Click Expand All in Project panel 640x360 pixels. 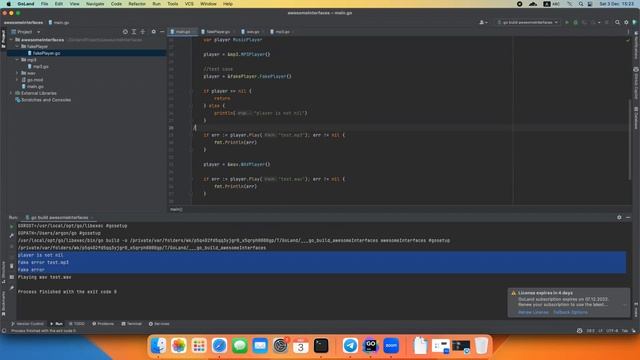pyautogui.click(x=134, y=32)
